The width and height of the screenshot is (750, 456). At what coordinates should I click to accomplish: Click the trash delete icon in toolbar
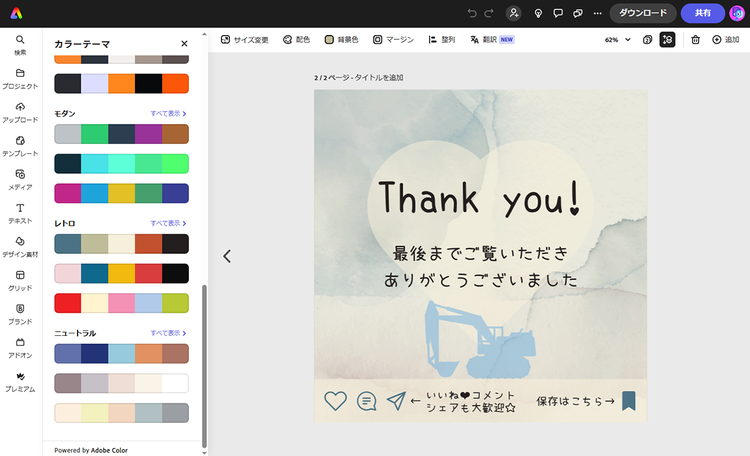[695, 40]
